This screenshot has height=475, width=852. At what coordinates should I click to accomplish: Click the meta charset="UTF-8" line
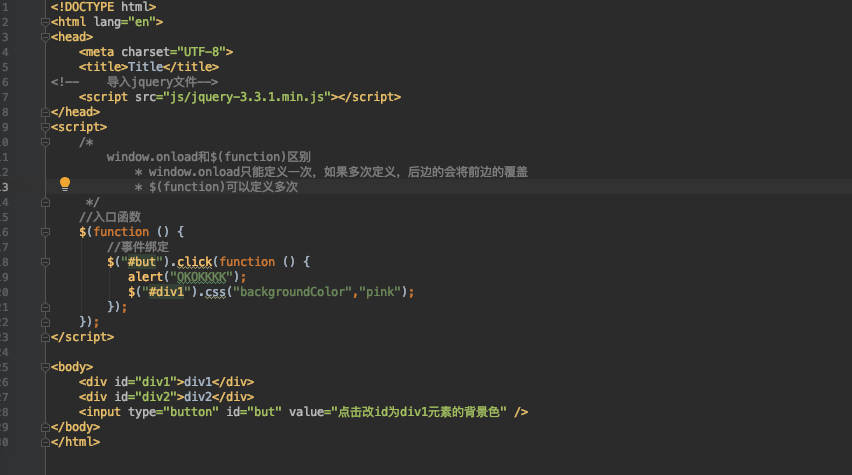(x=156, y=52)
